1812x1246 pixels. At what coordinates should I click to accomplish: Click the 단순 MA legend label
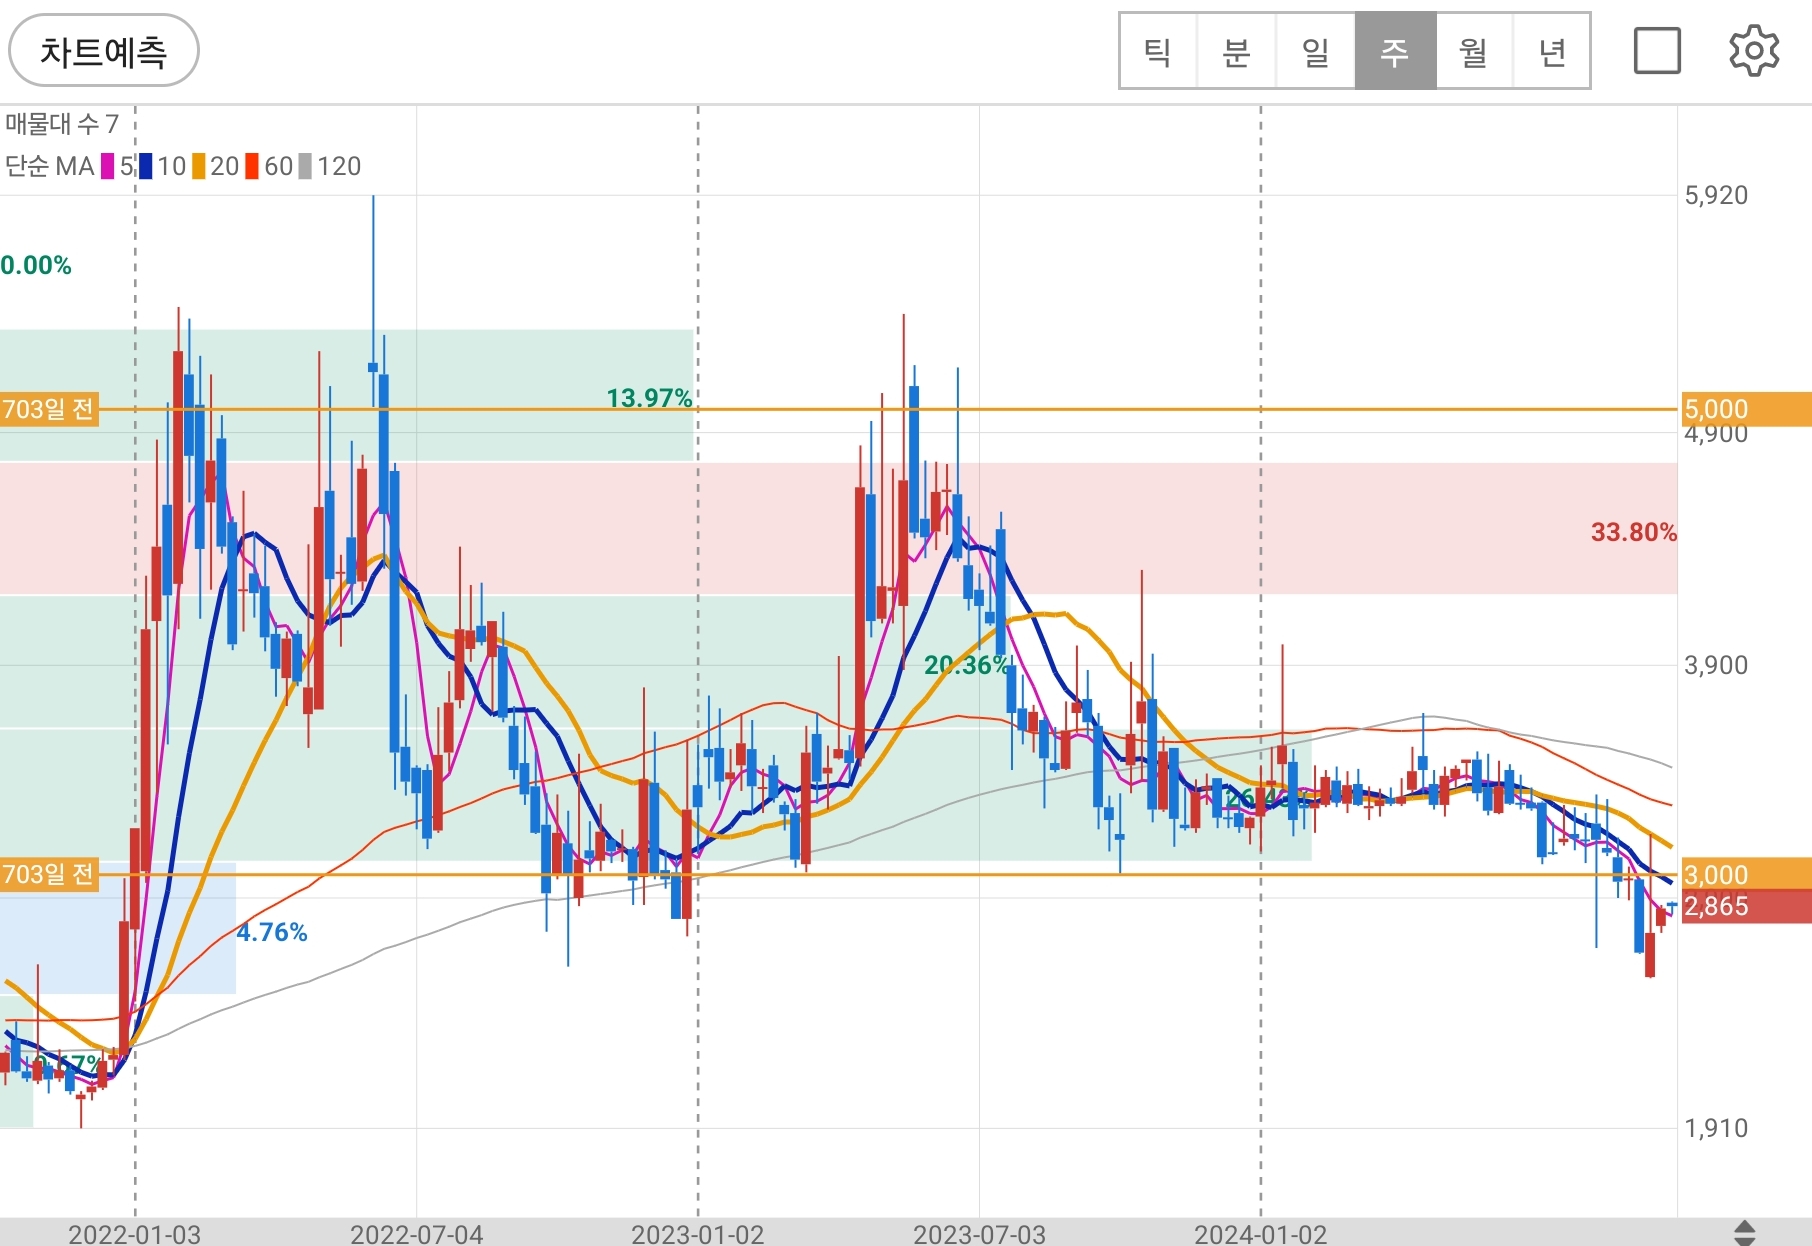coord(49,166)
